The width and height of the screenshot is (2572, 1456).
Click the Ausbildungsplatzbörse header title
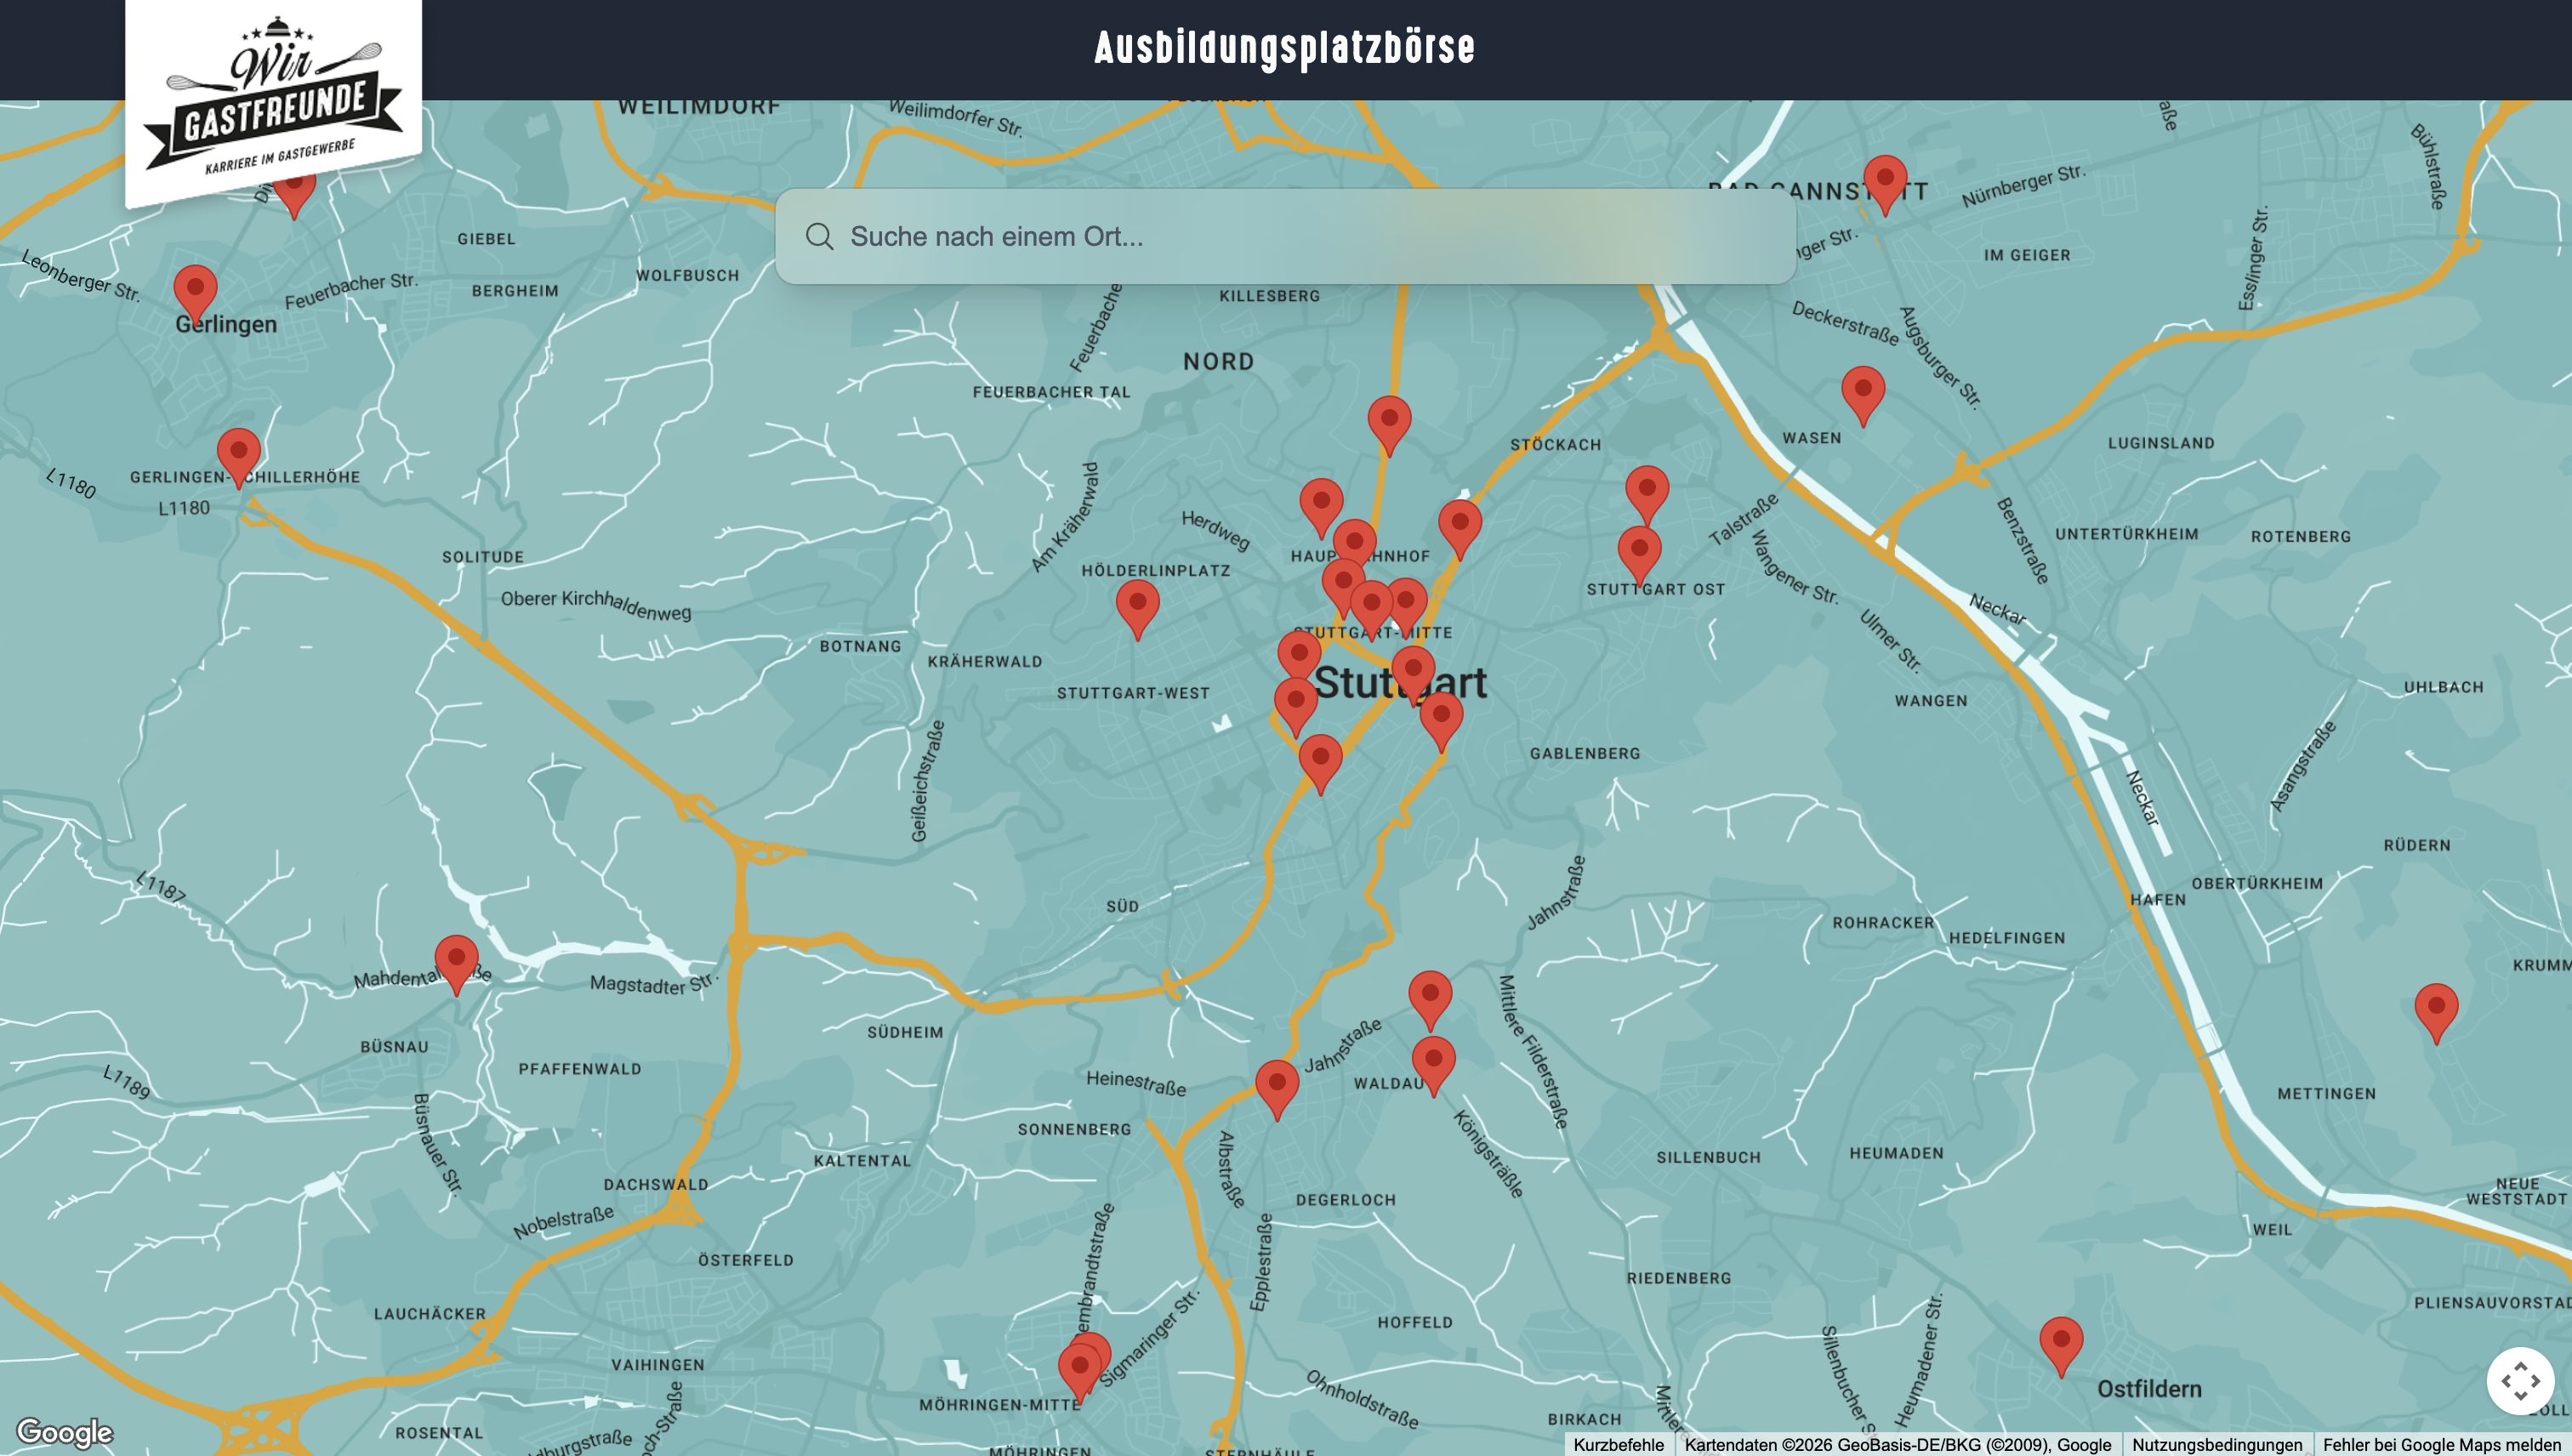pos(1284,48)
